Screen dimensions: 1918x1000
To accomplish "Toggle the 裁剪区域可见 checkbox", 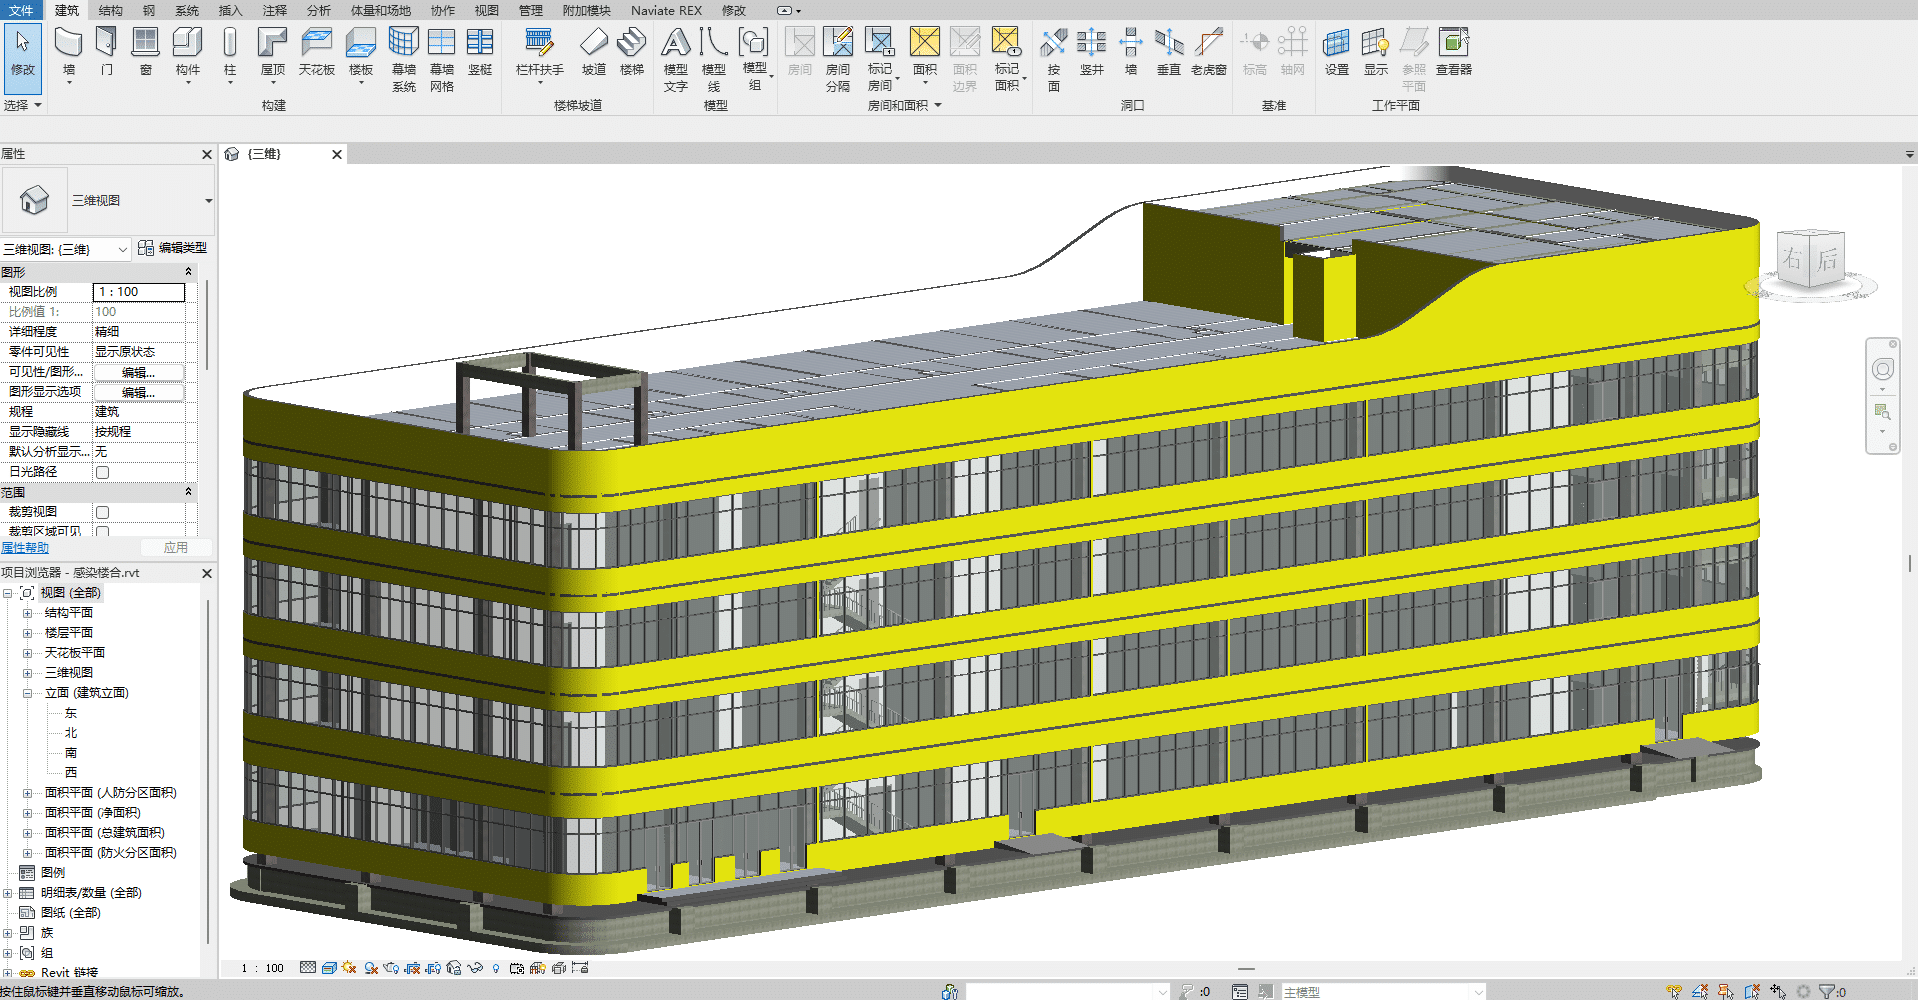I will click(102, 531).
